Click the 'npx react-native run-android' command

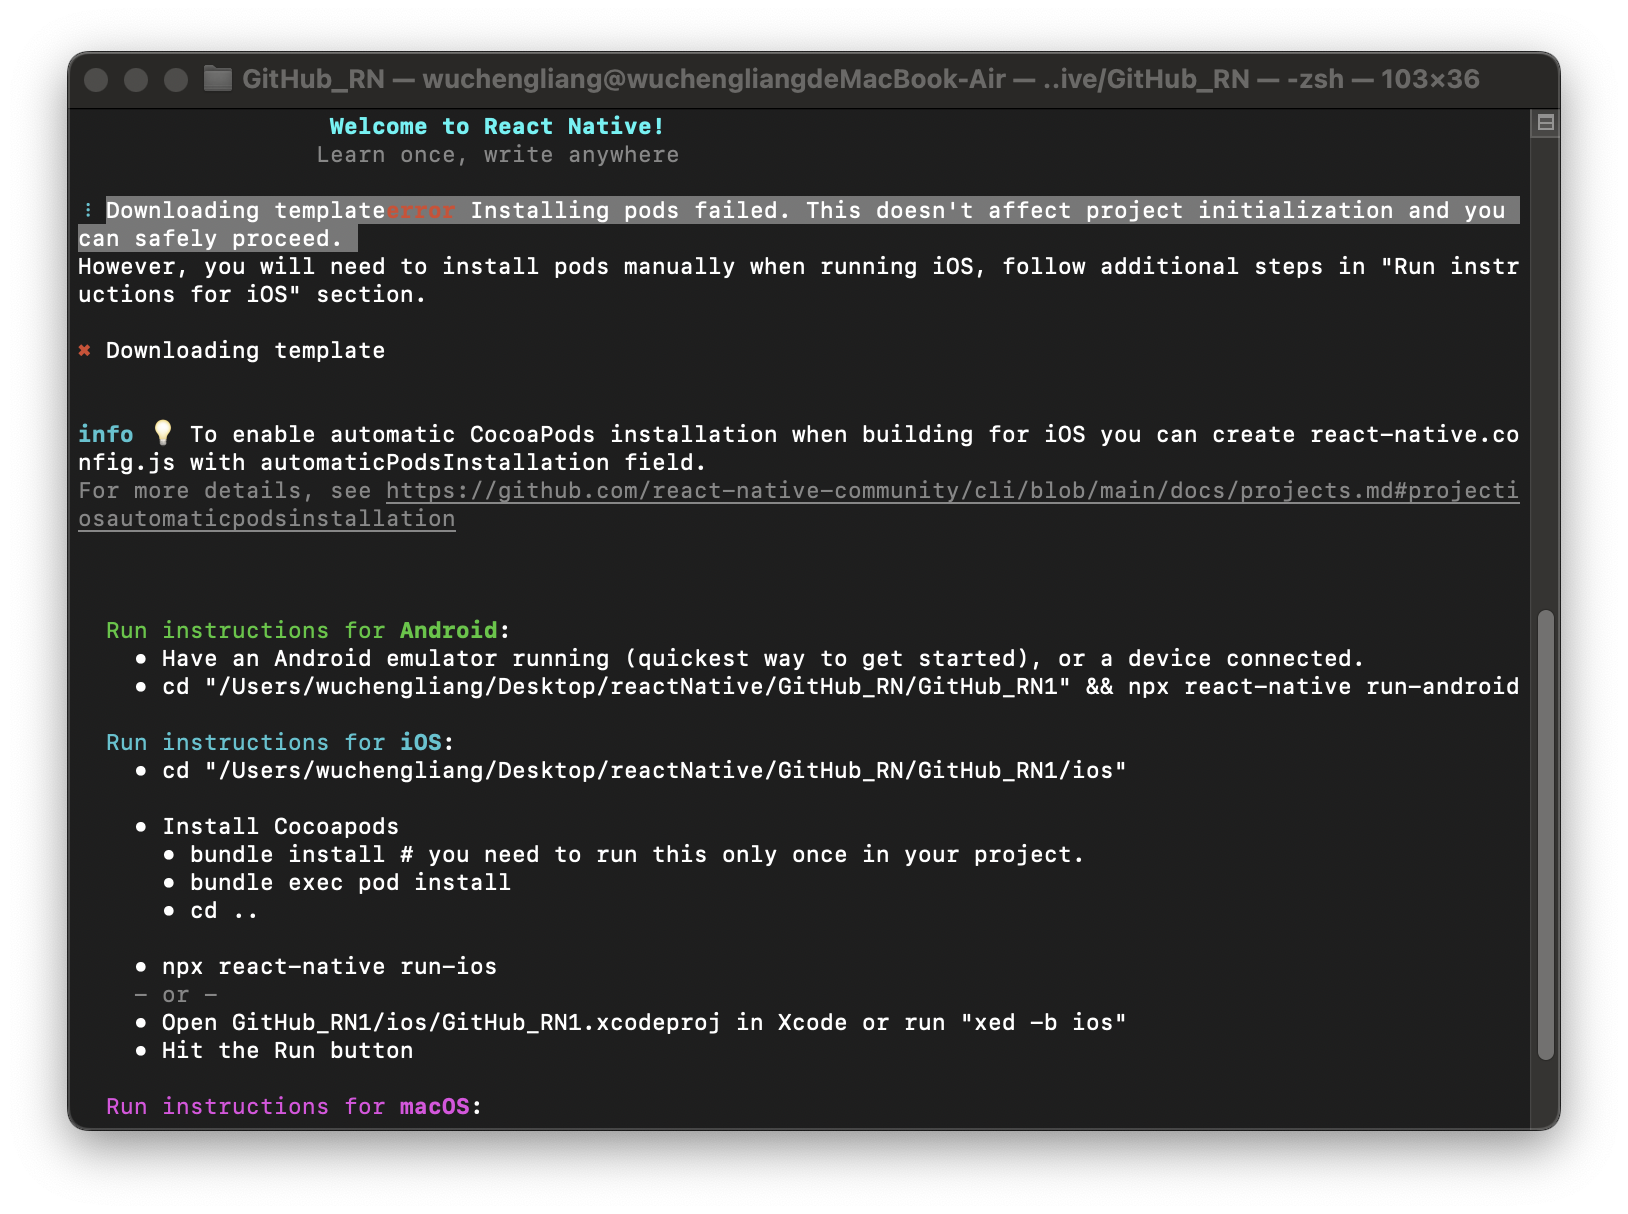pos(1324,686)
